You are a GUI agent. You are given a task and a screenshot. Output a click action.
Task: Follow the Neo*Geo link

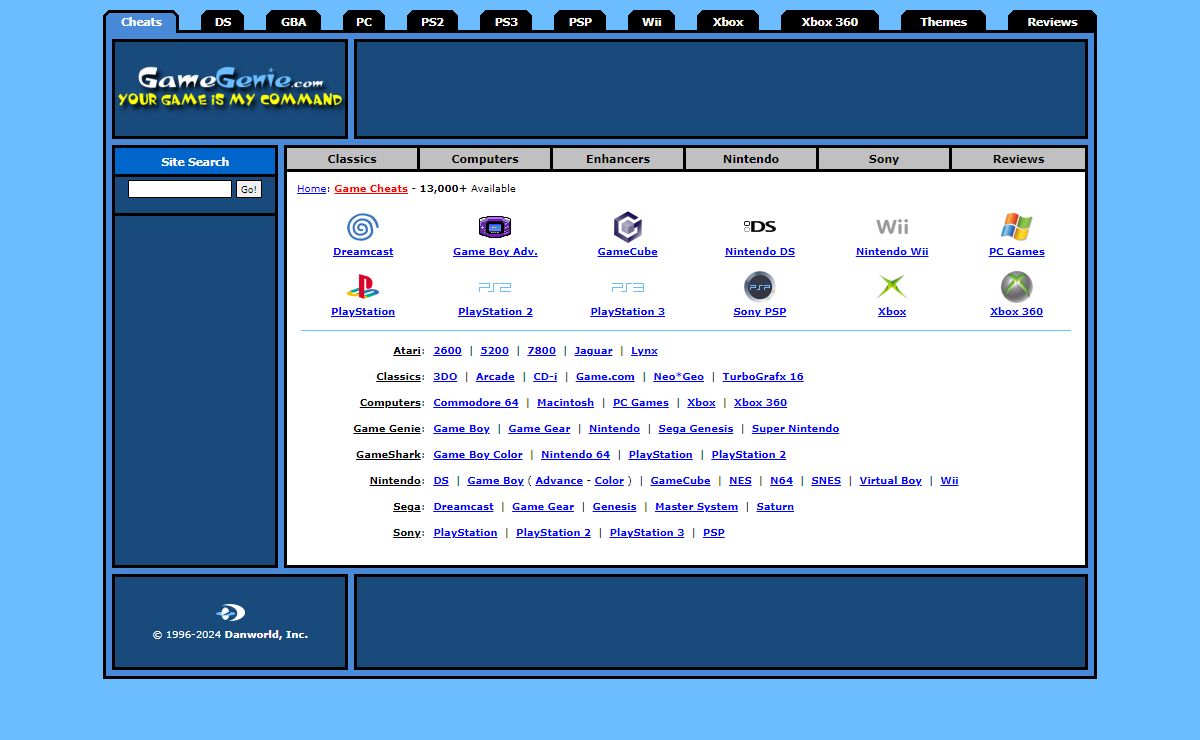point(678,377)
